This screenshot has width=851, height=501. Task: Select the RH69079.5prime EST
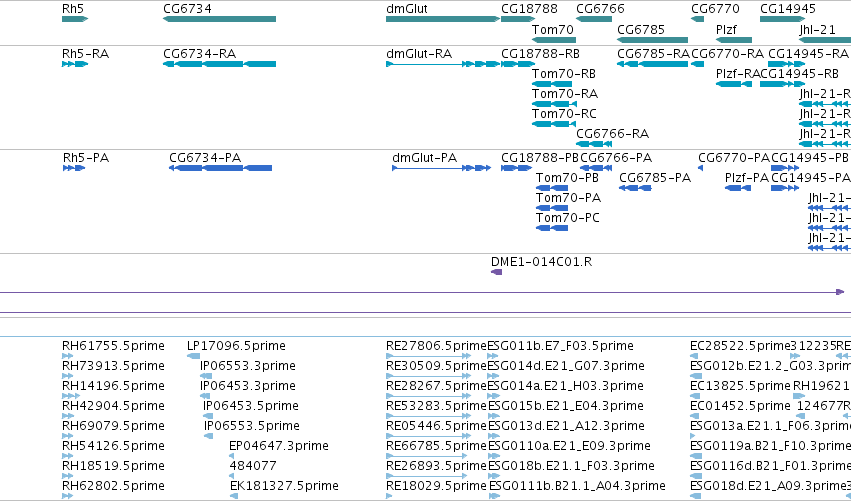click(68, 436)
